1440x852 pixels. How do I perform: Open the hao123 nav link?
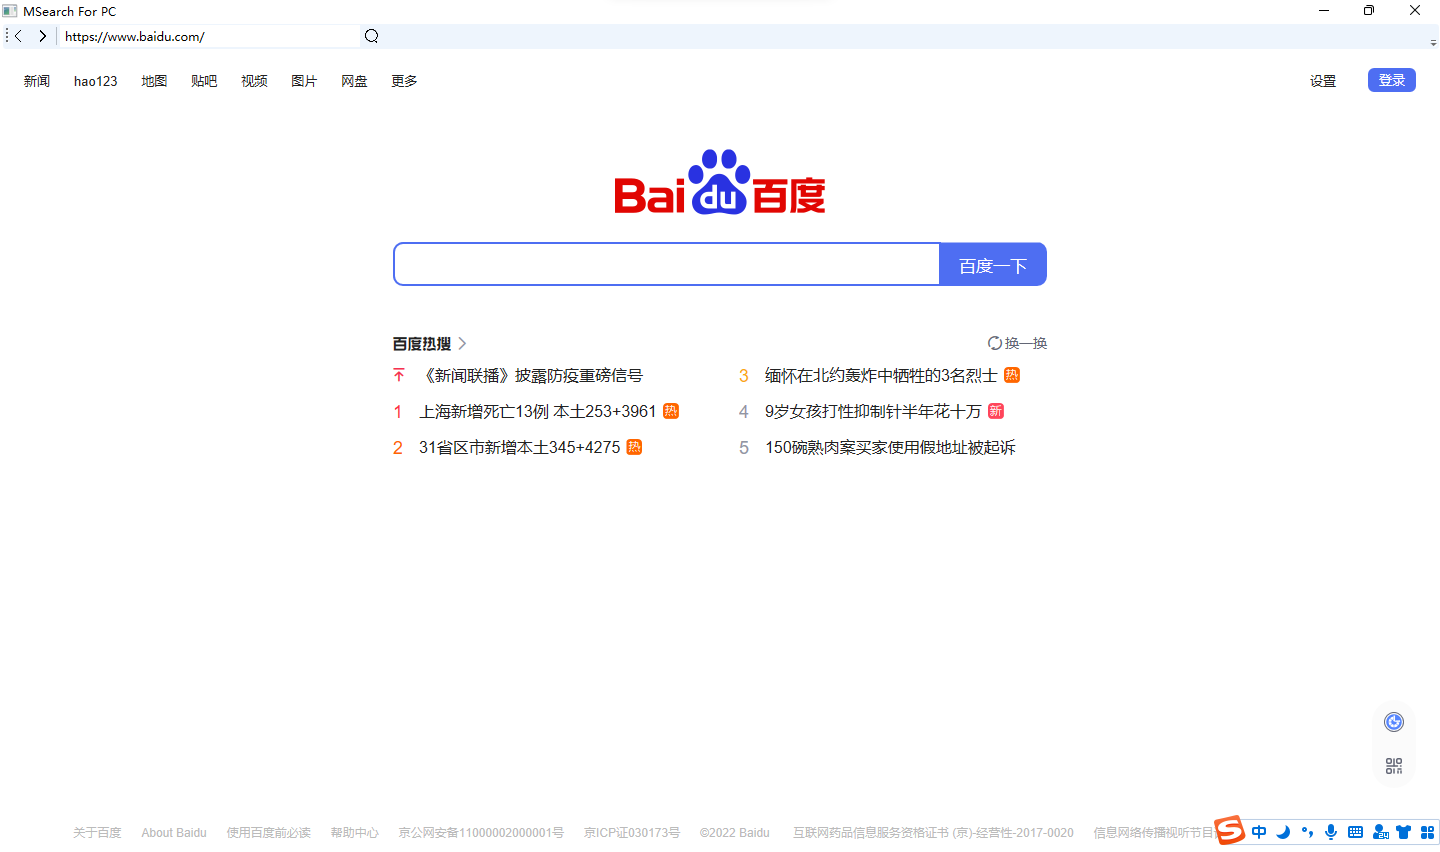click(96, 81)
